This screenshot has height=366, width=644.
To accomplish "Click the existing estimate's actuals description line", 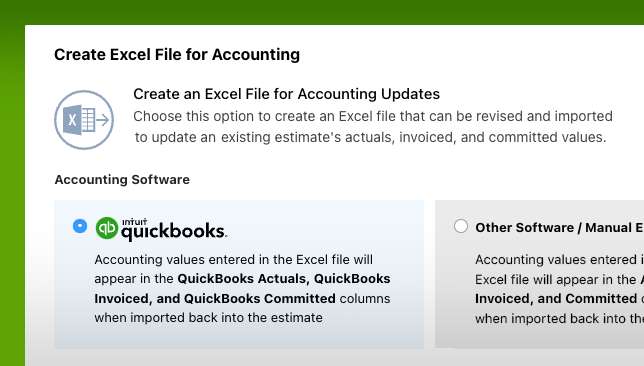I will [370, 137].
